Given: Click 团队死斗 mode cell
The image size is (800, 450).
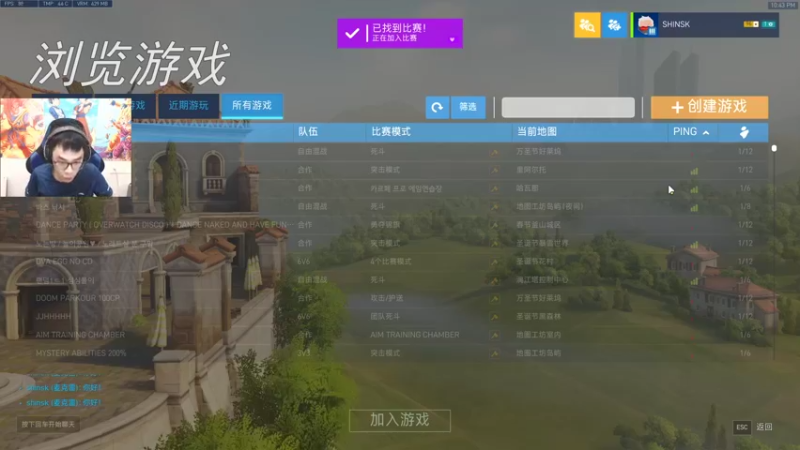Looking at the screenshot, I should (385, 317).
